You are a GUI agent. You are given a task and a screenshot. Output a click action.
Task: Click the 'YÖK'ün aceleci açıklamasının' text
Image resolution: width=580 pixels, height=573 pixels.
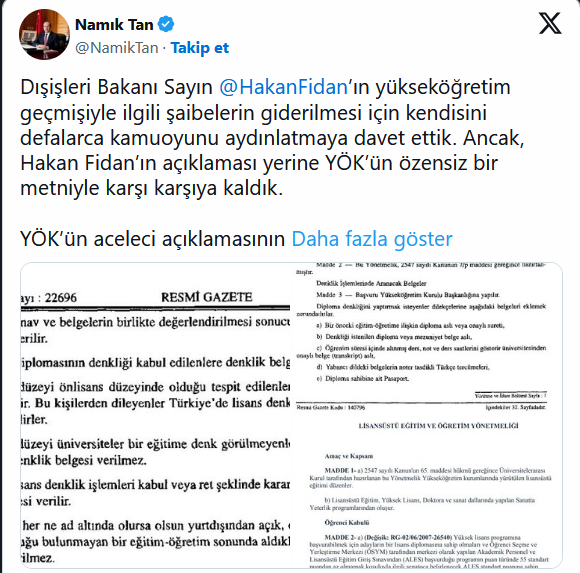(x=152, y=239)
